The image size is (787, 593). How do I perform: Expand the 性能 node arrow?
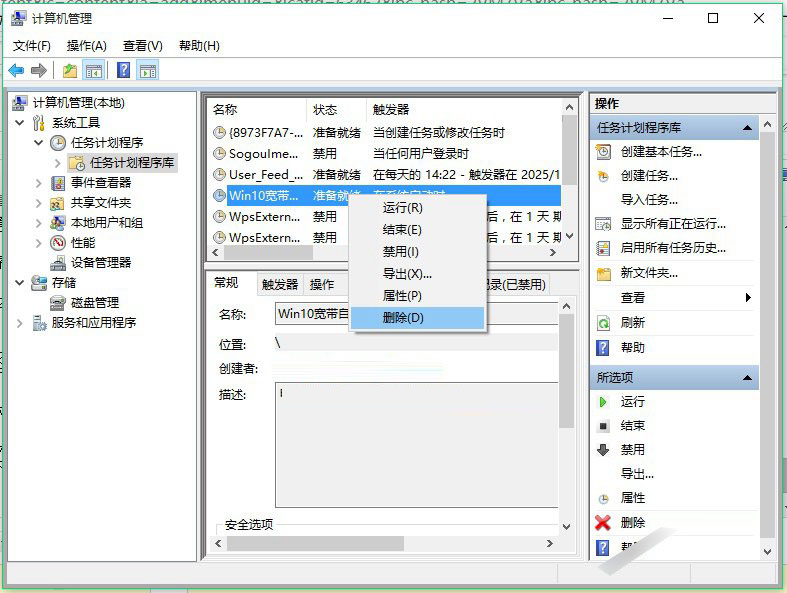[x=39, y=243]
